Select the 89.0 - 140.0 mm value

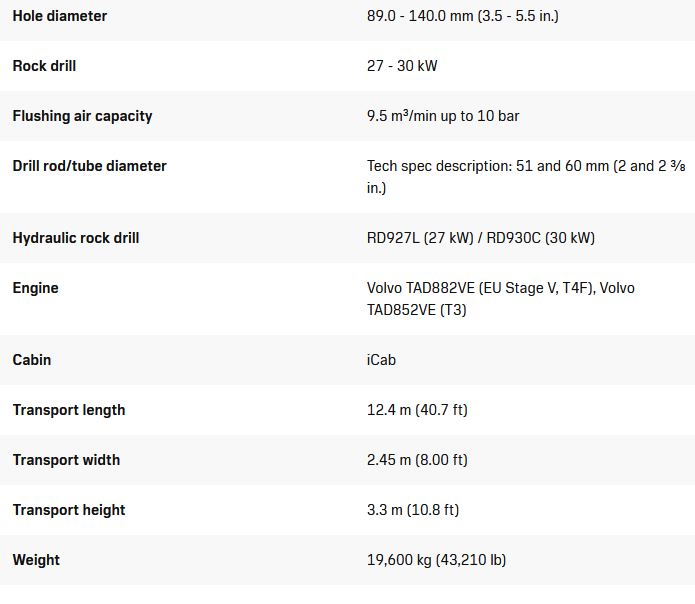[463, 16]
